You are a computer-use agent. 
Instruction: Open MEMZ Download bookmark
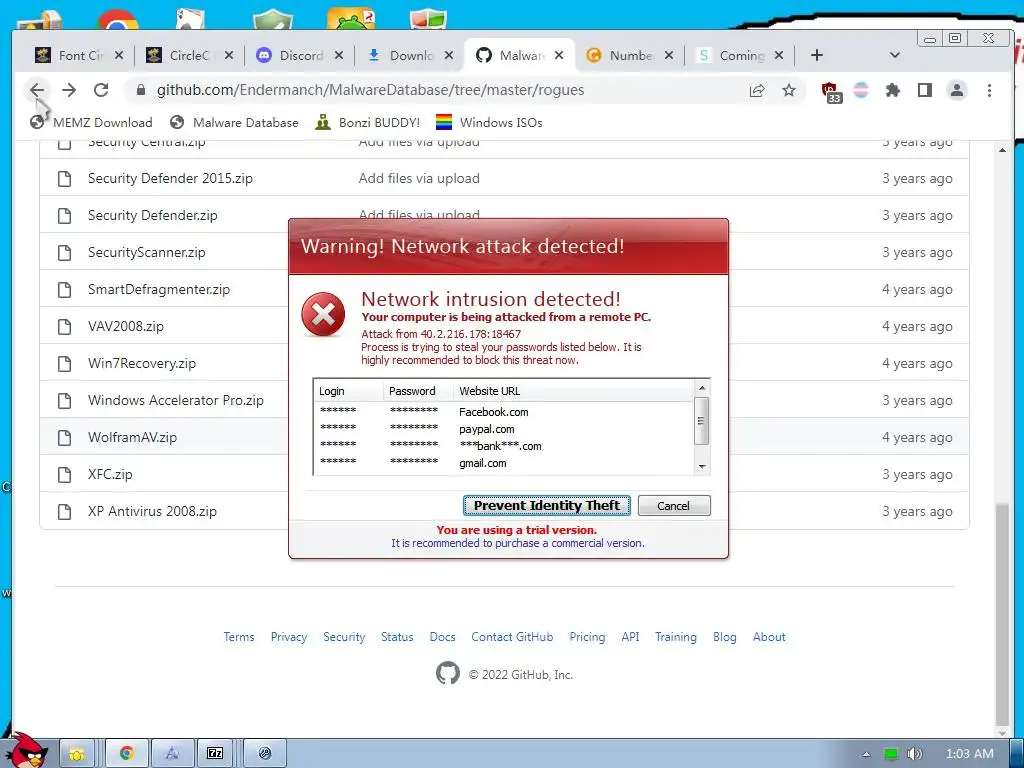coord(91,123)
